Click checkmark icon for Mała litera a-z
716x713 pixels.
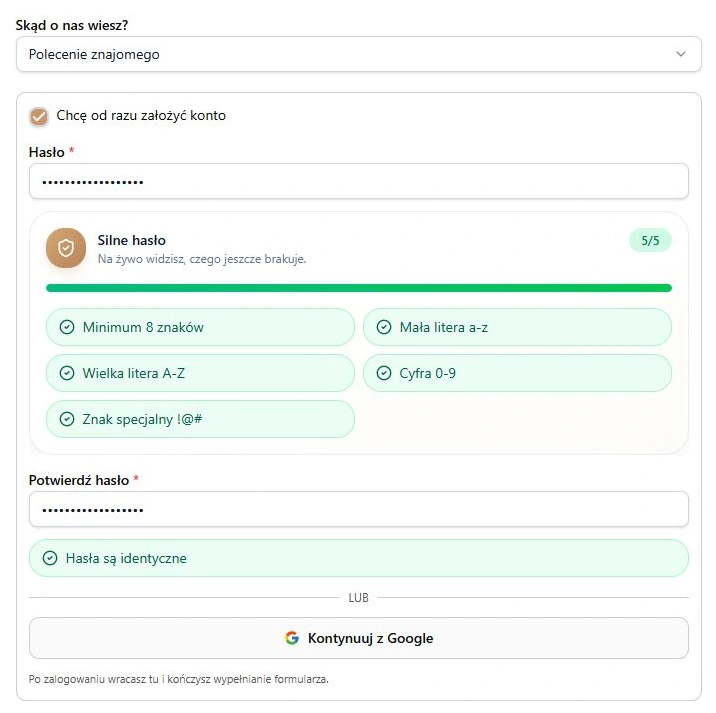coord(384,327)
